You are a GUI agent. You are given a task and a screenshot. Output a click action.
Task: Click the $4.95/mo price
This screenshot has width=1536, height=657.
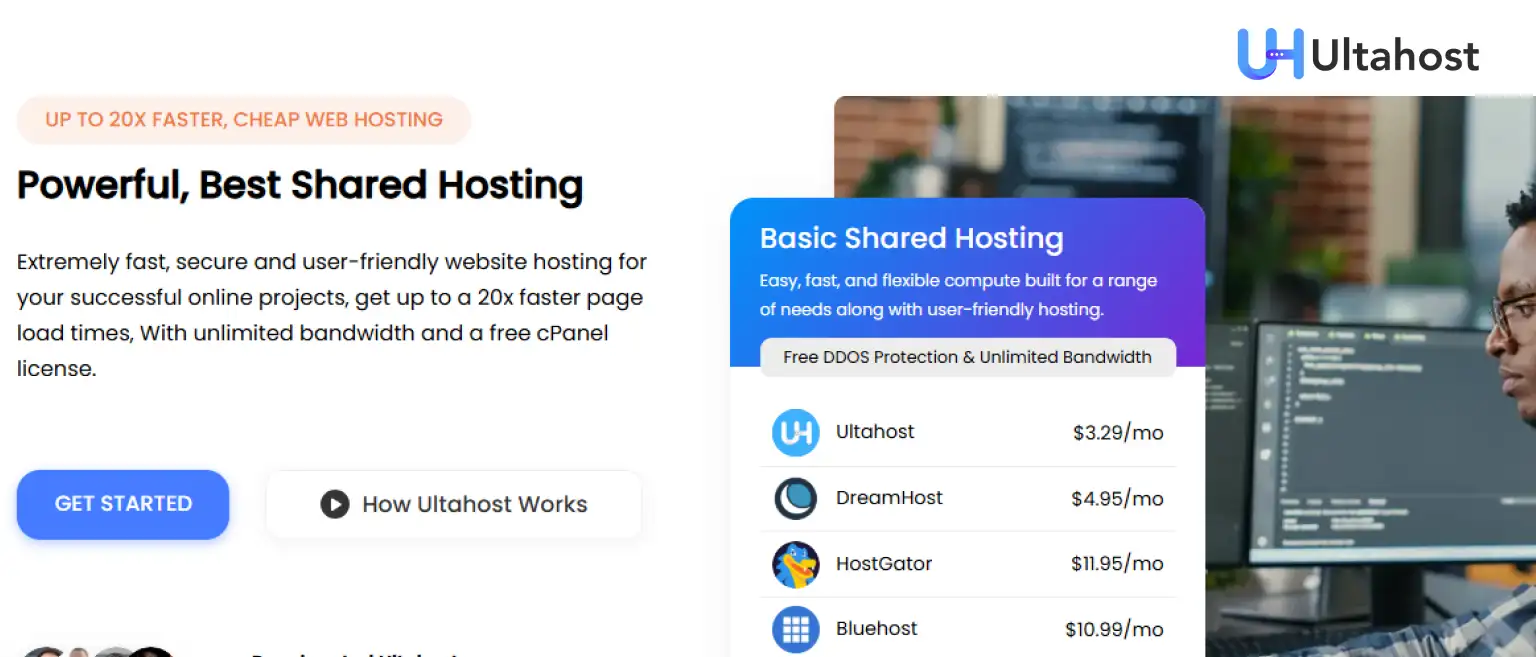[x=1117, y=499]
